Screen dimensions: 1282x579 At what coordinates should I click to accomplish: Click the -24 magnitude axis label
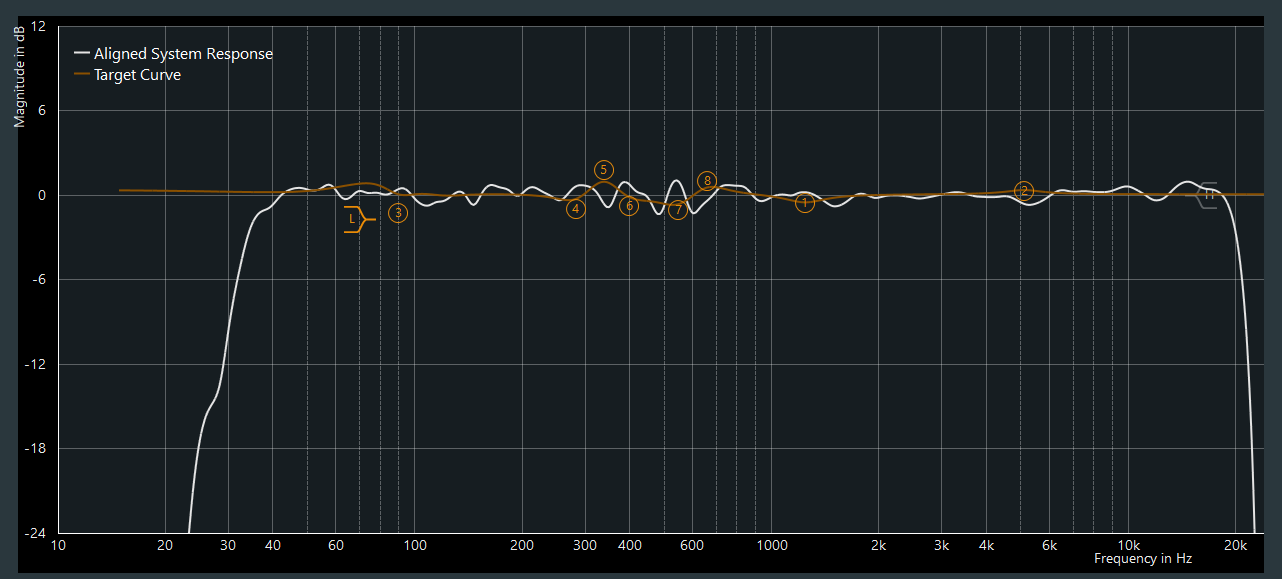(x=35, y=533)
